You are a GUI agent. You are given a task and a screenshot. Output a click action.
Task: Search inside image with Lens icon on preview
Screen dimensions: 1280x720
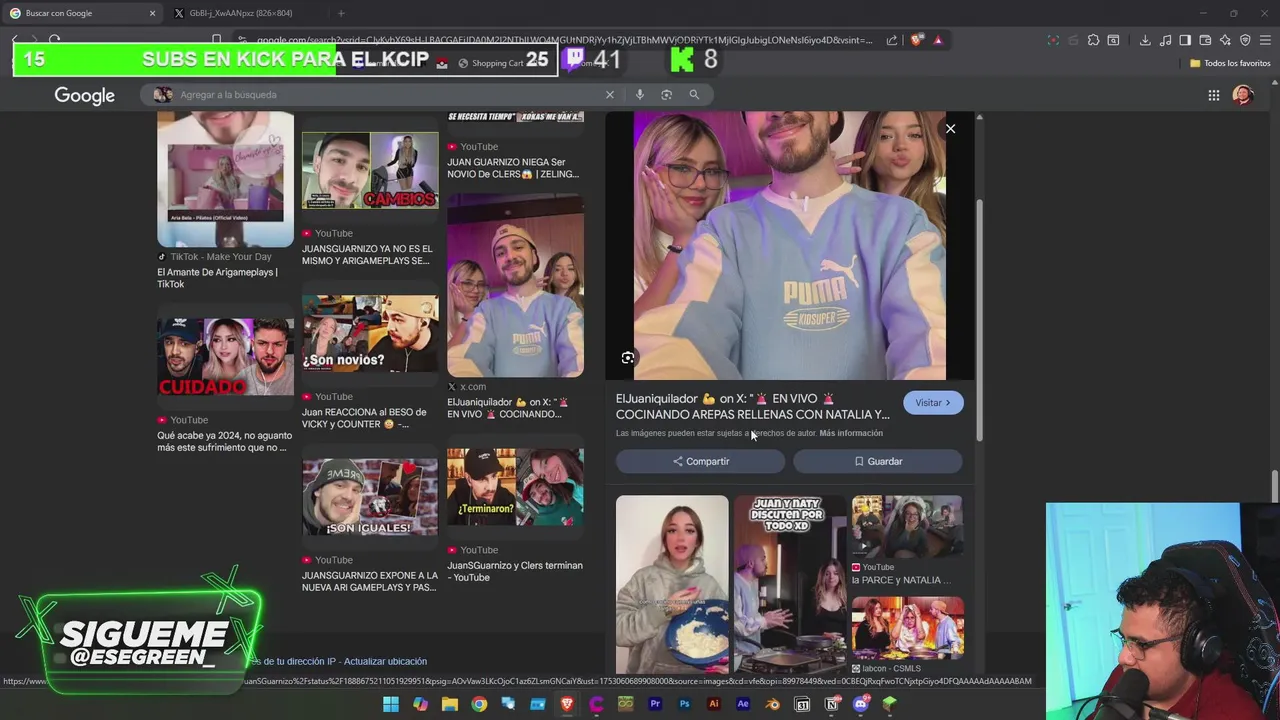[628, 357]
